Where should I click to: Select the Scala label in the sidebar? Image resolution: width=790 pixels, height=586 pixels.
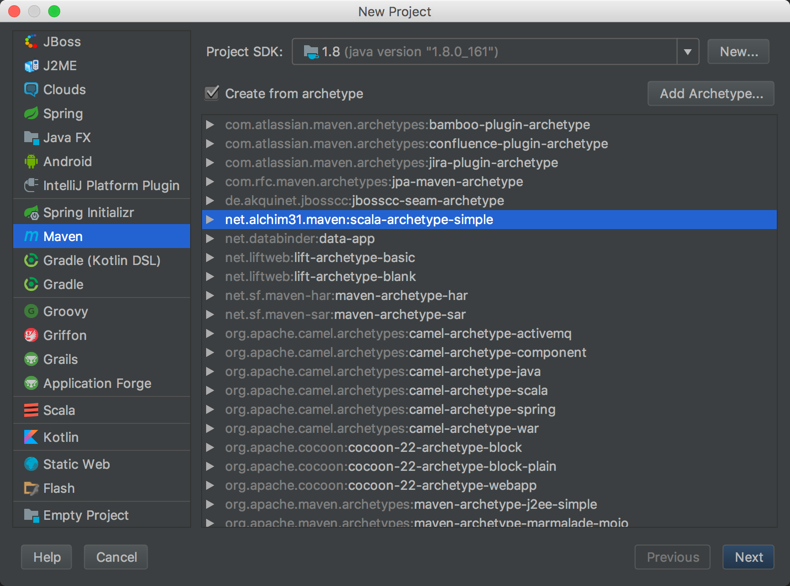[59, 410]
